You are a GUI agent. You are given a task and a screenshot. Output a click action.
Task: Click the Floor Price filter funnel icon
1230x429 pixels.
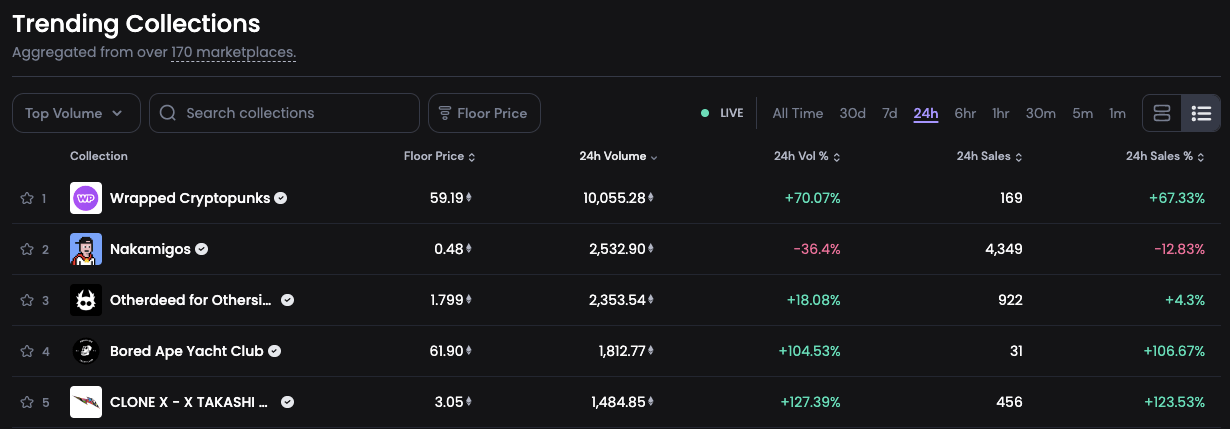pos(445,113)
